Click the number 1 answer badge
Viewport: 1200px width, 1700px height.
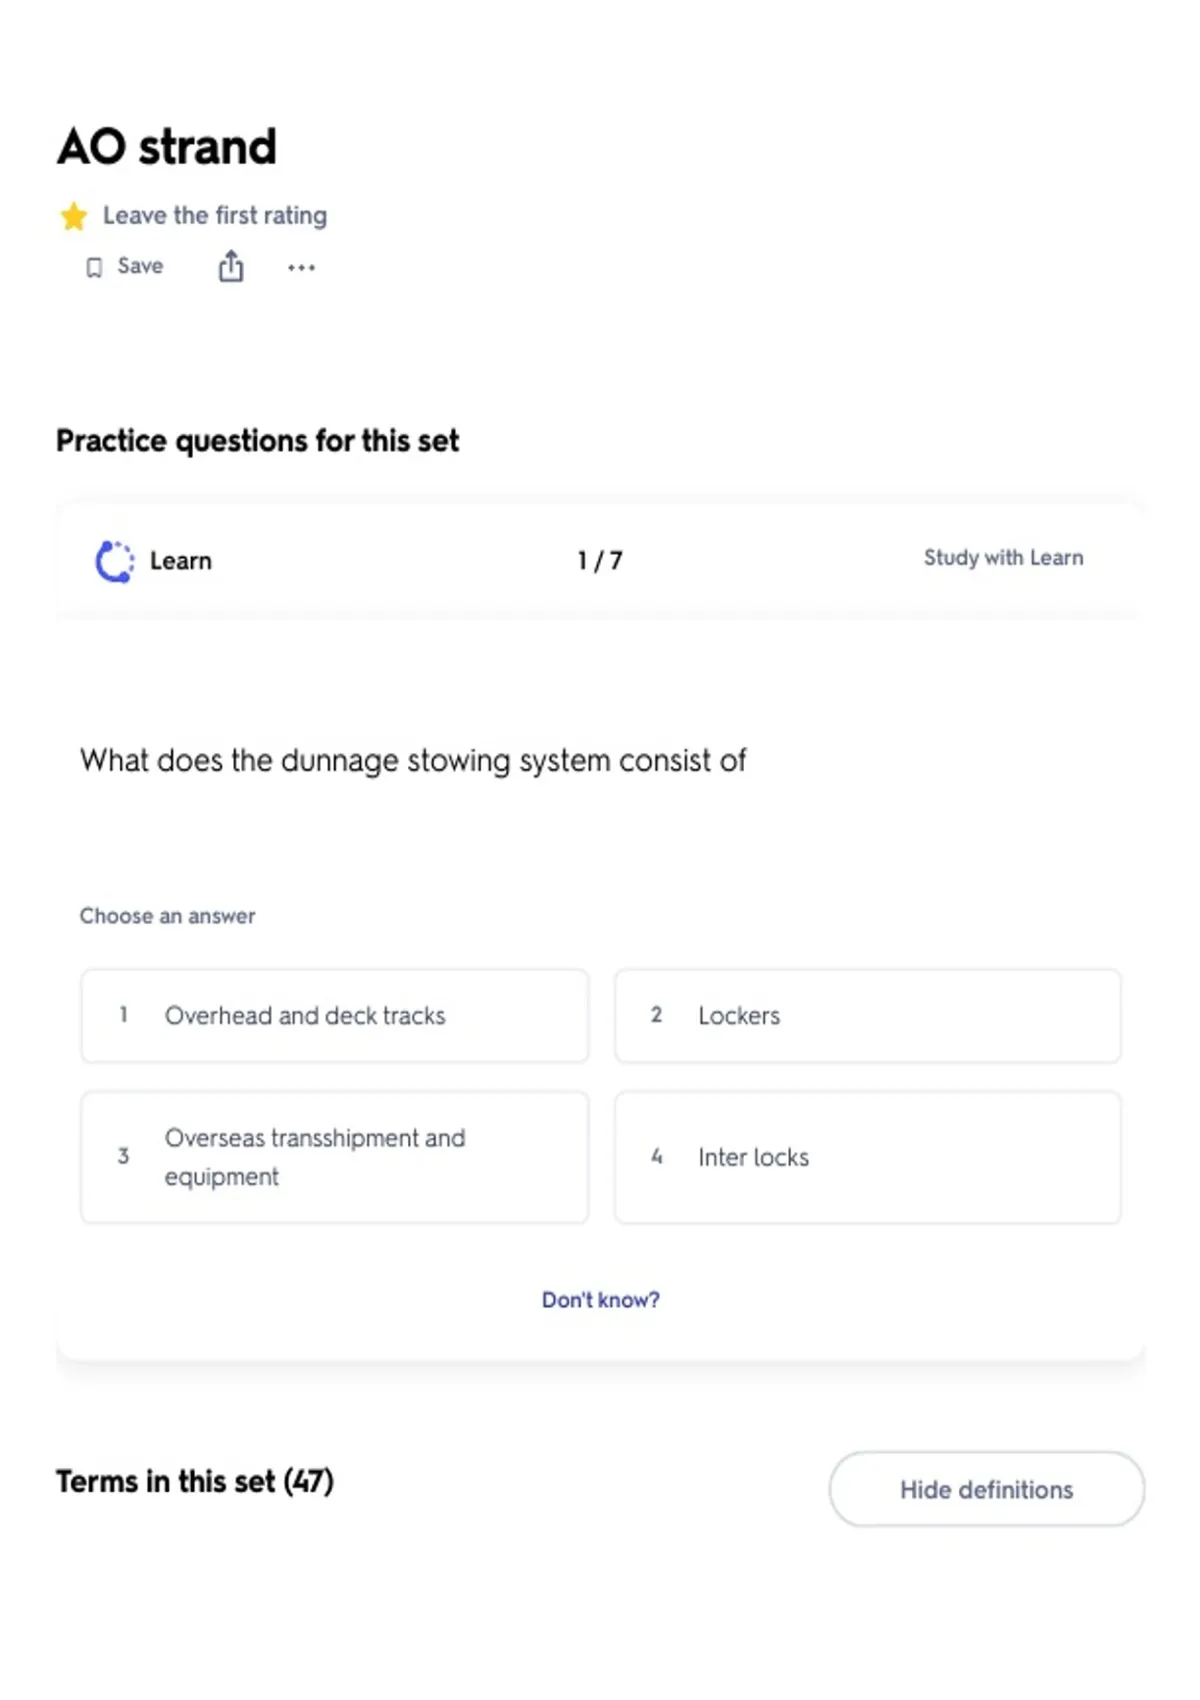(123, 1015)
